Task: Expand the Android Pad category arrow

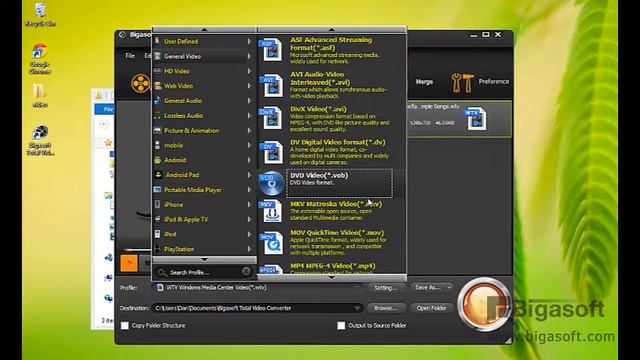Action: [x=249, y=175]
